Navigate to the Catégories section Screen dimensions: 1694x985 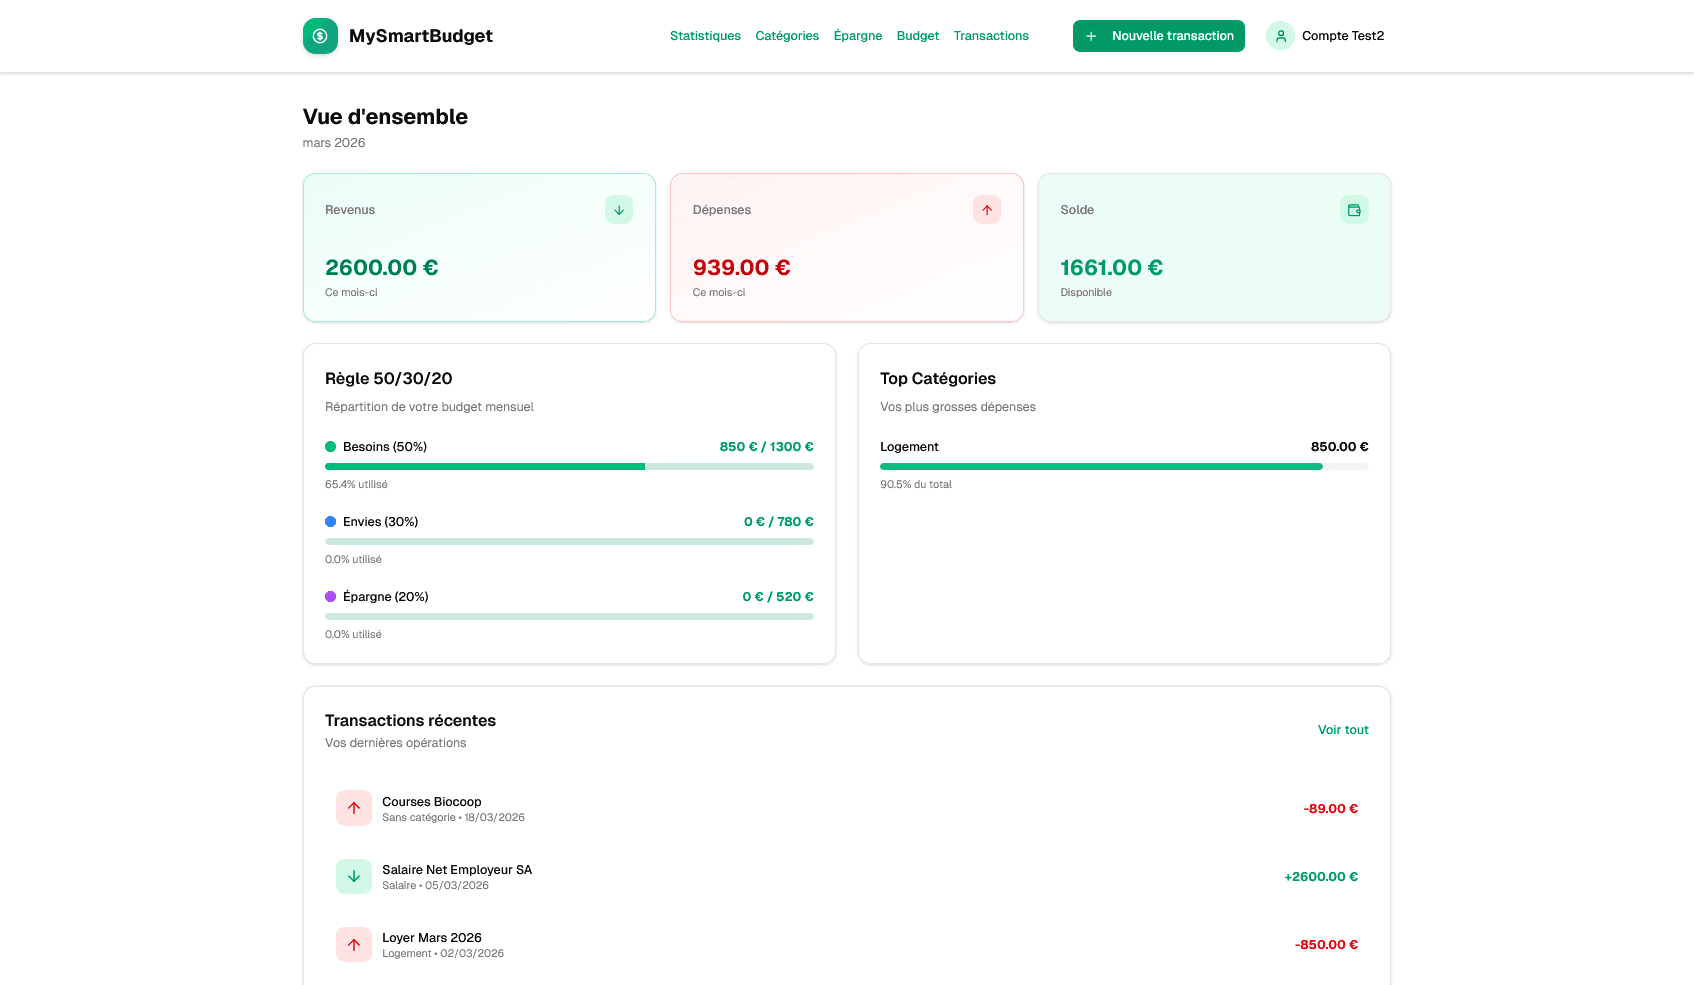coord(787,35)
